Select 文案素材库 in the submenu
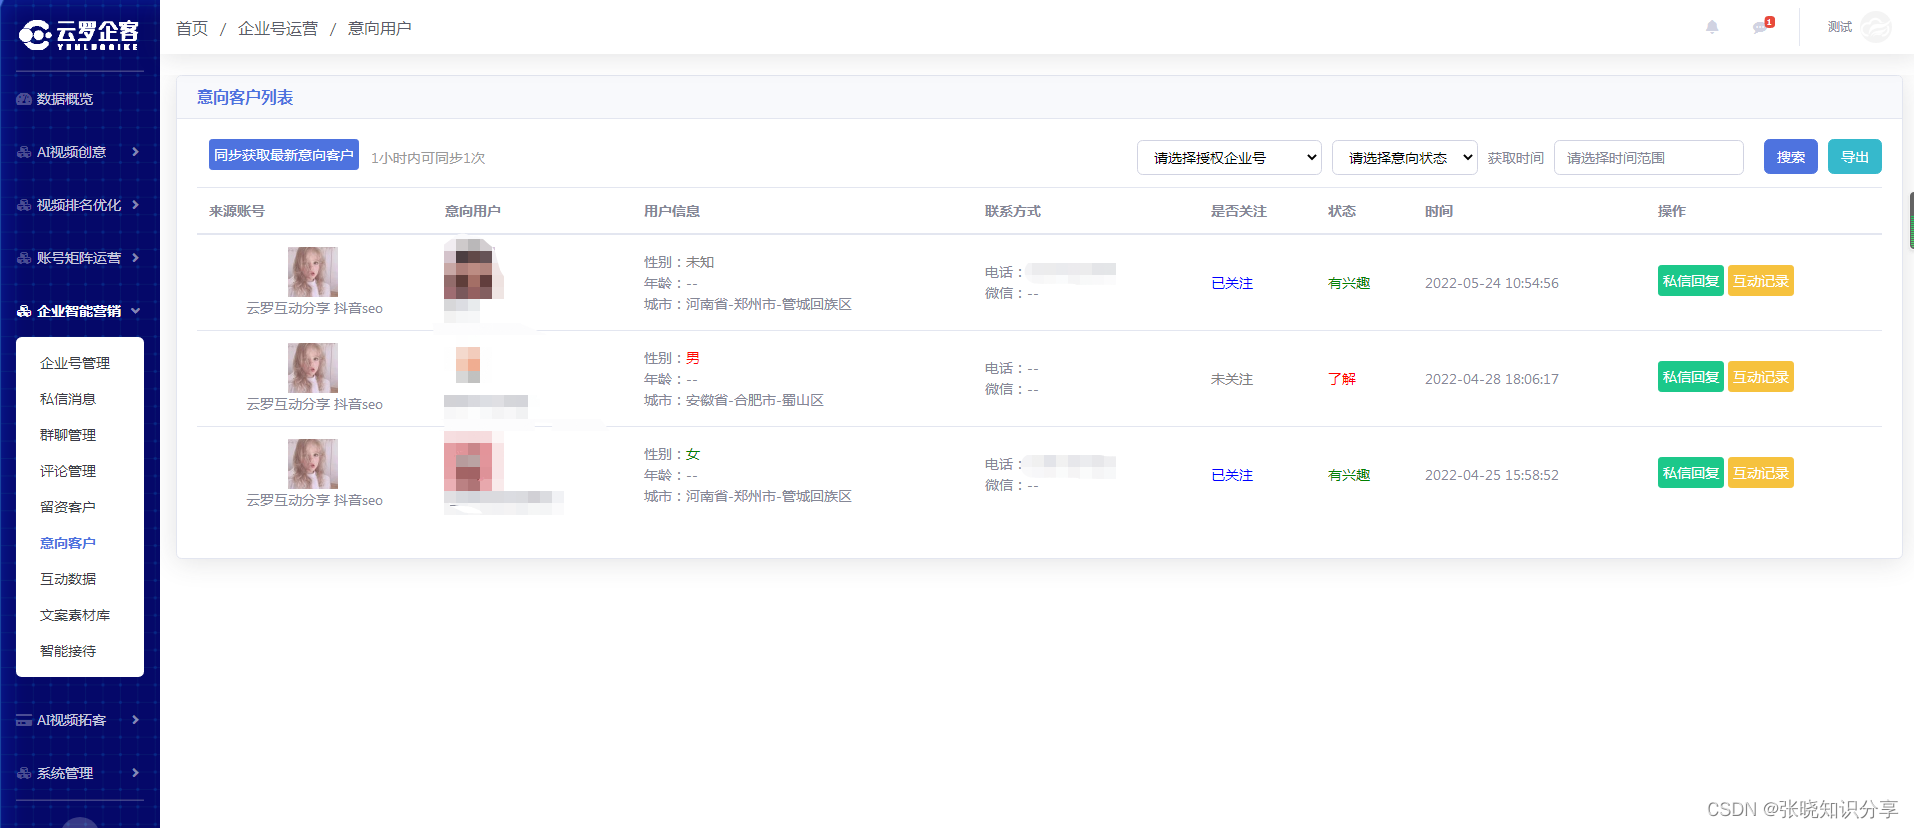Screen dimensions: 1914x828 [x=75, y=615]
